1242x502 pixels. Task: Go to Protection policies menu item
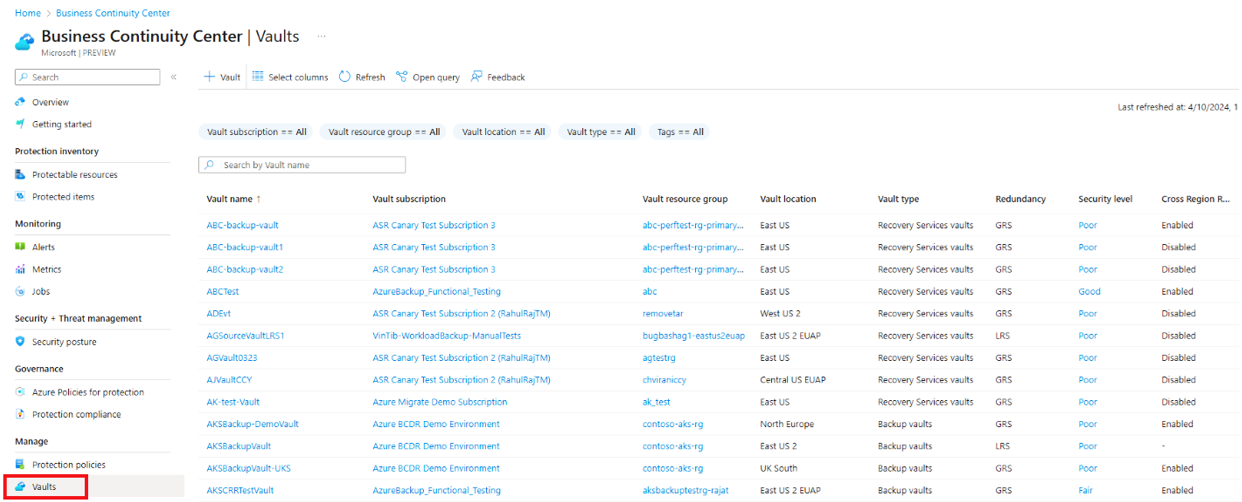68,465
